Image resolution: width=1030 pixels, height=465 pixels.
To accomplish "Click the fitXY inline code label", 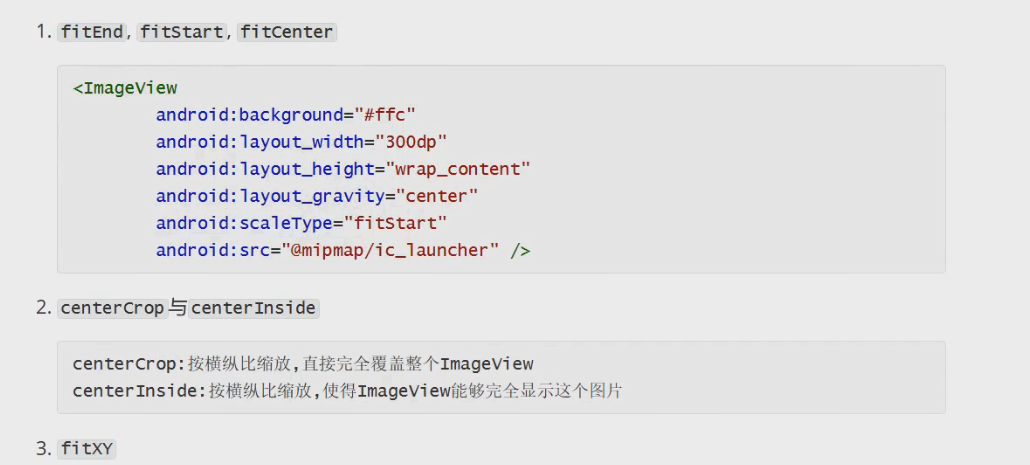I will (x=87, y=449).
